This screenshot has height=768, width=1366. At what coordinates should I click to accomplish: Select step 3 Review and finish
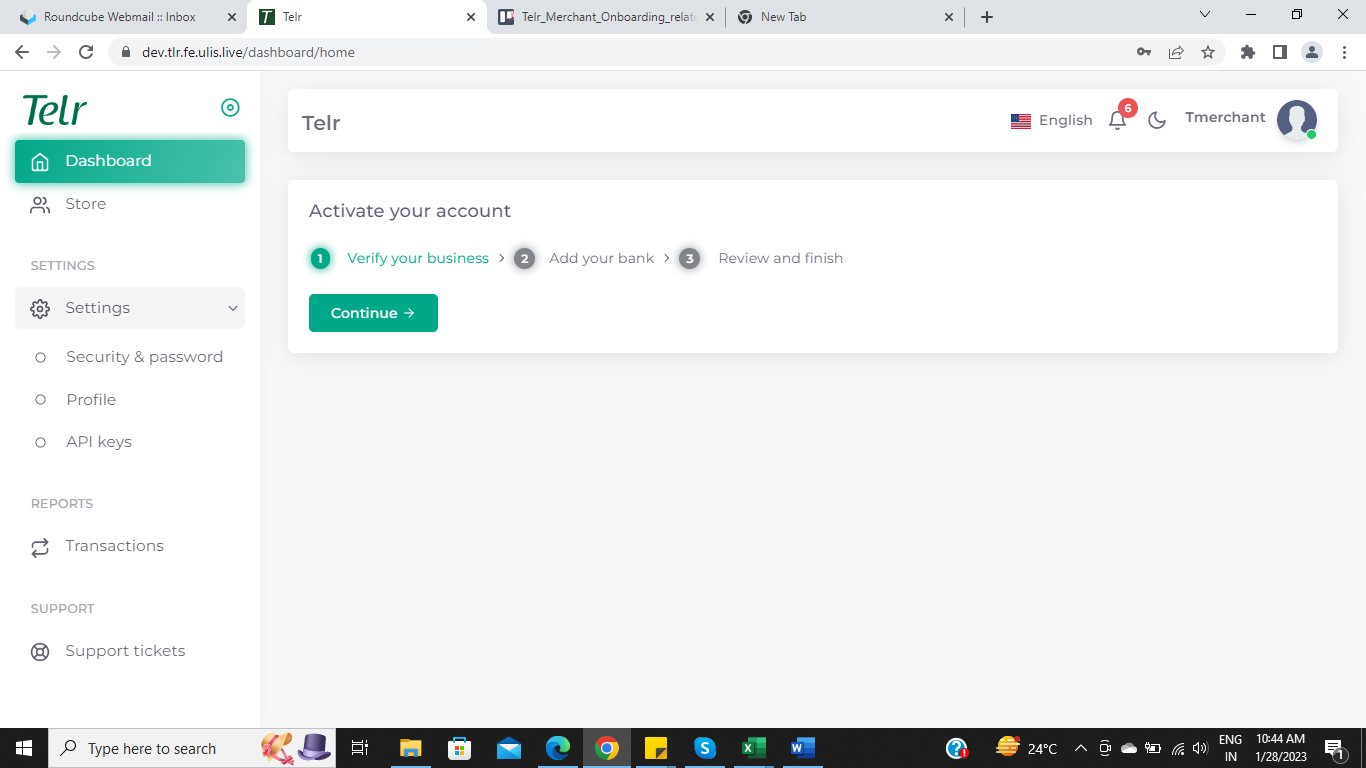tap(780, 258)
